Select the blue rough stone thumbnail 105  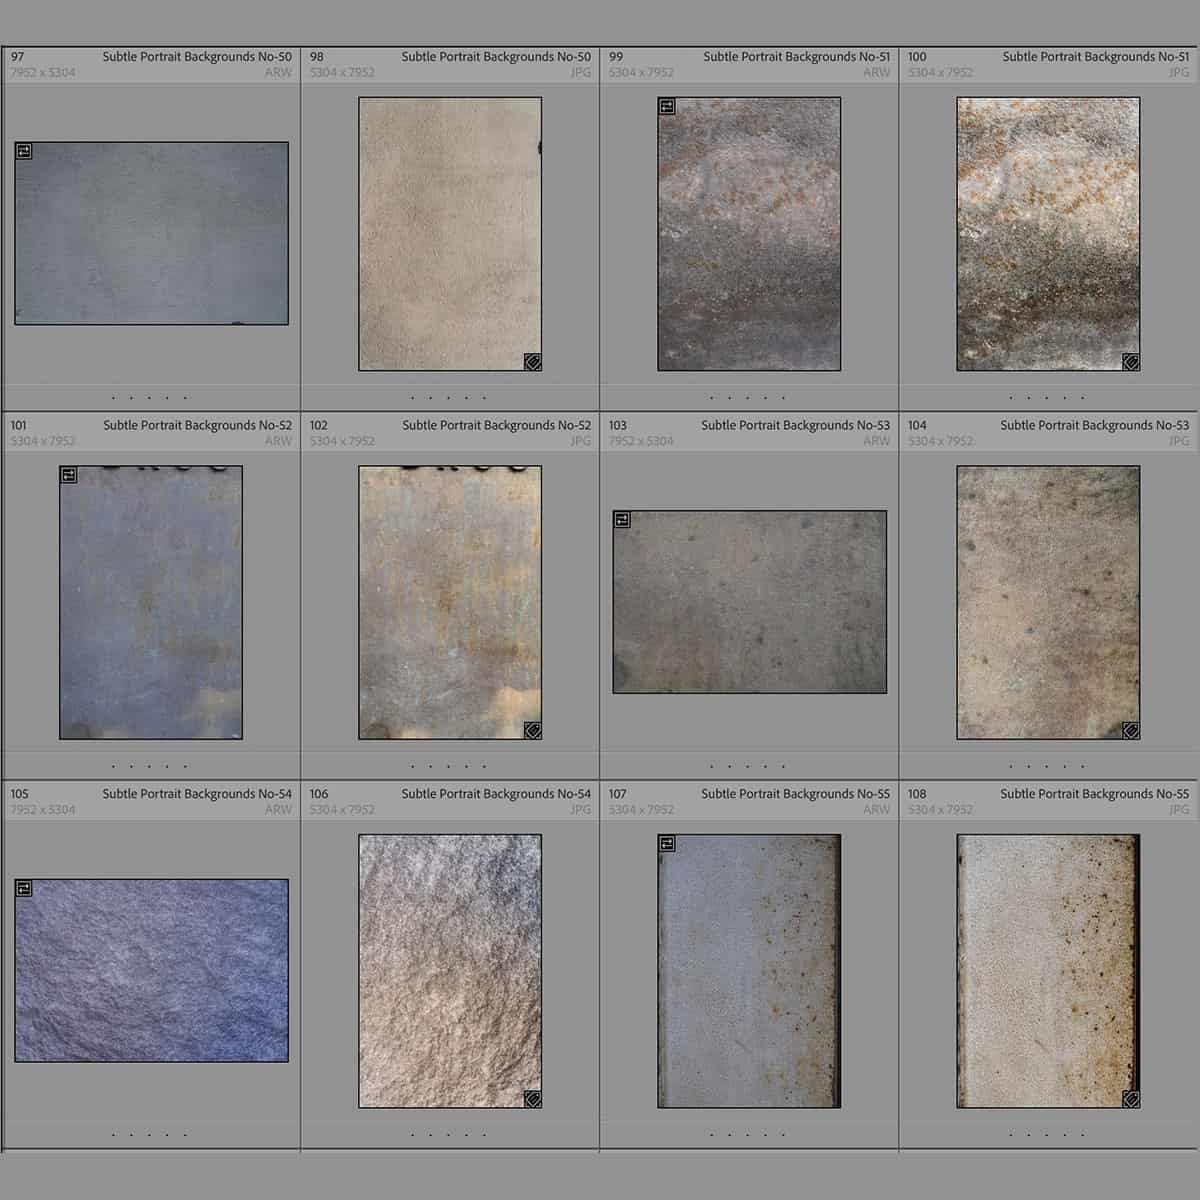151,970
